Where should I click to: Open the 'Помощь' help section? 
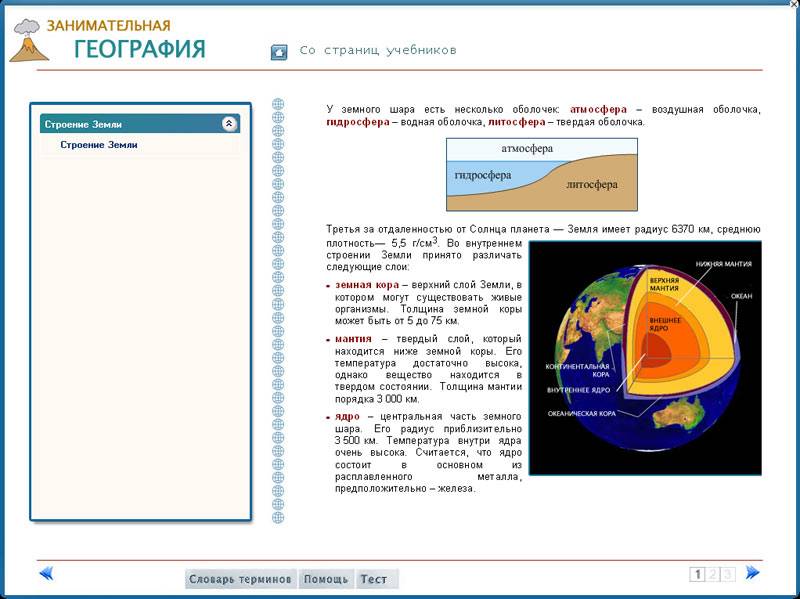point(326,579)
